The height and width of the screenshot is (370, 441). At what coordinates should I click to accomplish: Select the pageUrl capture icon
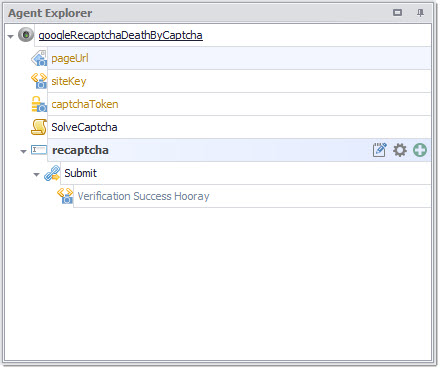coord(39,58)
